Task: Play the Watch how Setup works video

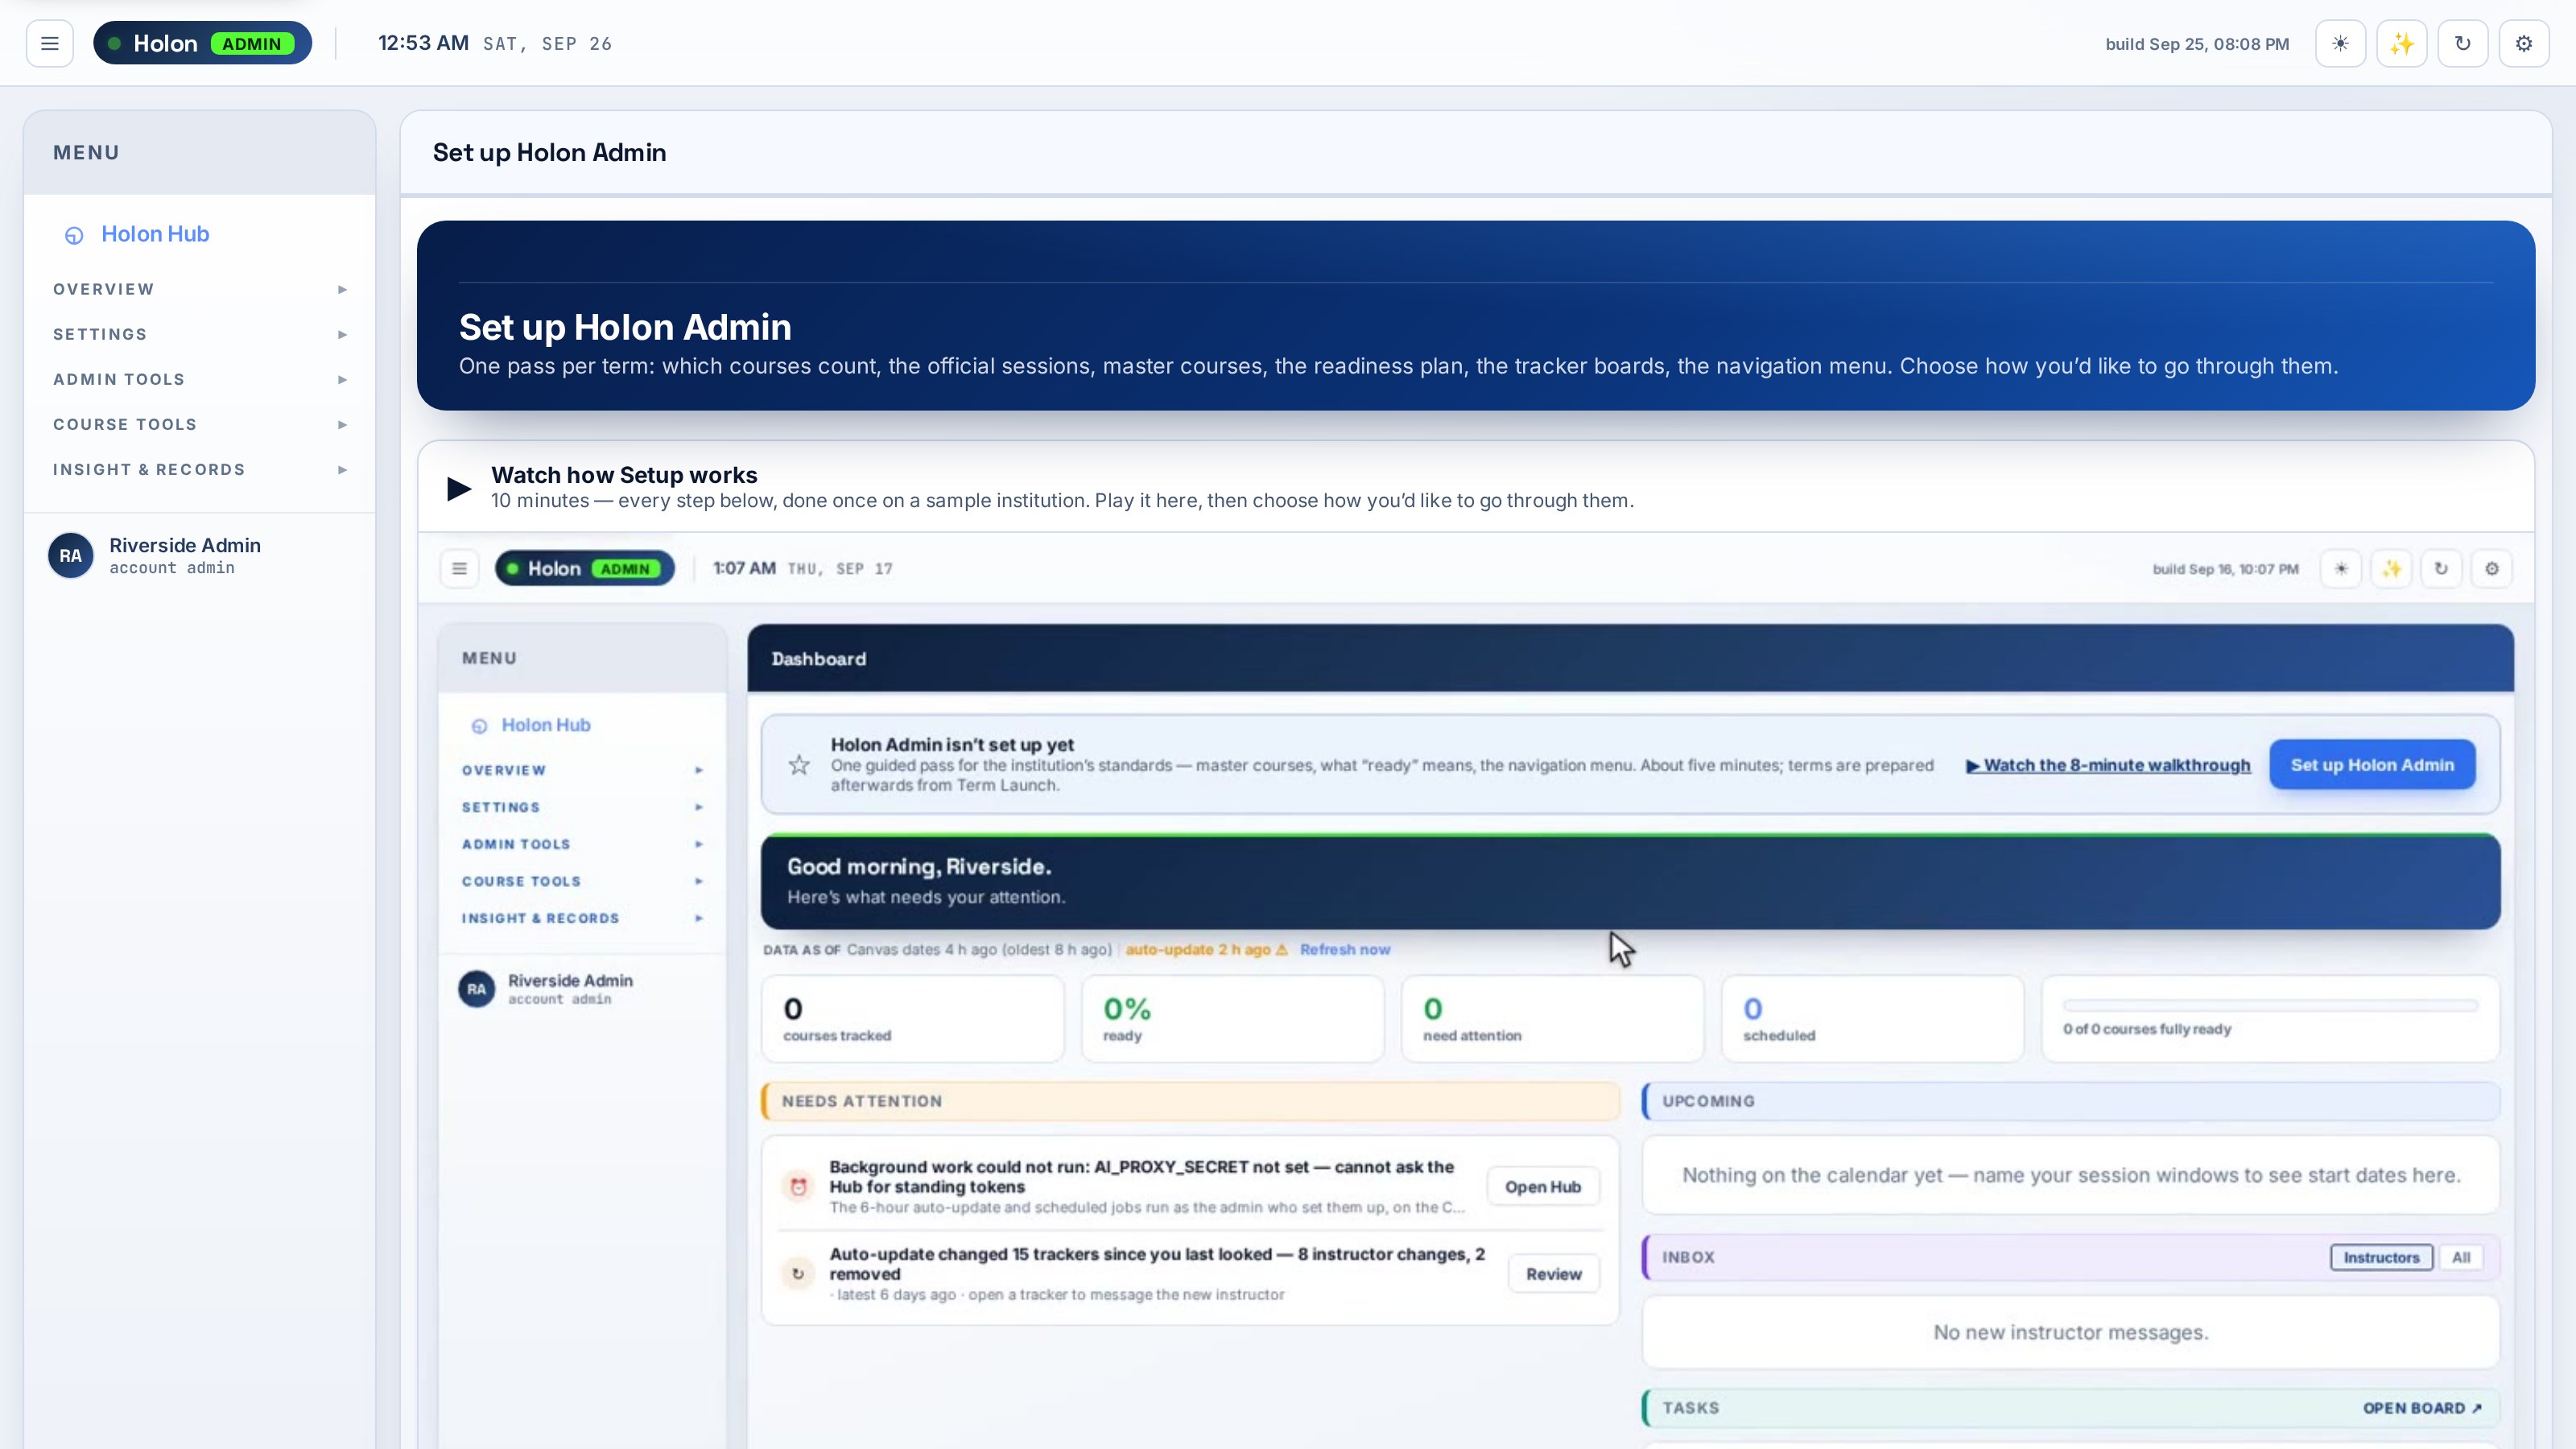Action: tap(459, 488)
